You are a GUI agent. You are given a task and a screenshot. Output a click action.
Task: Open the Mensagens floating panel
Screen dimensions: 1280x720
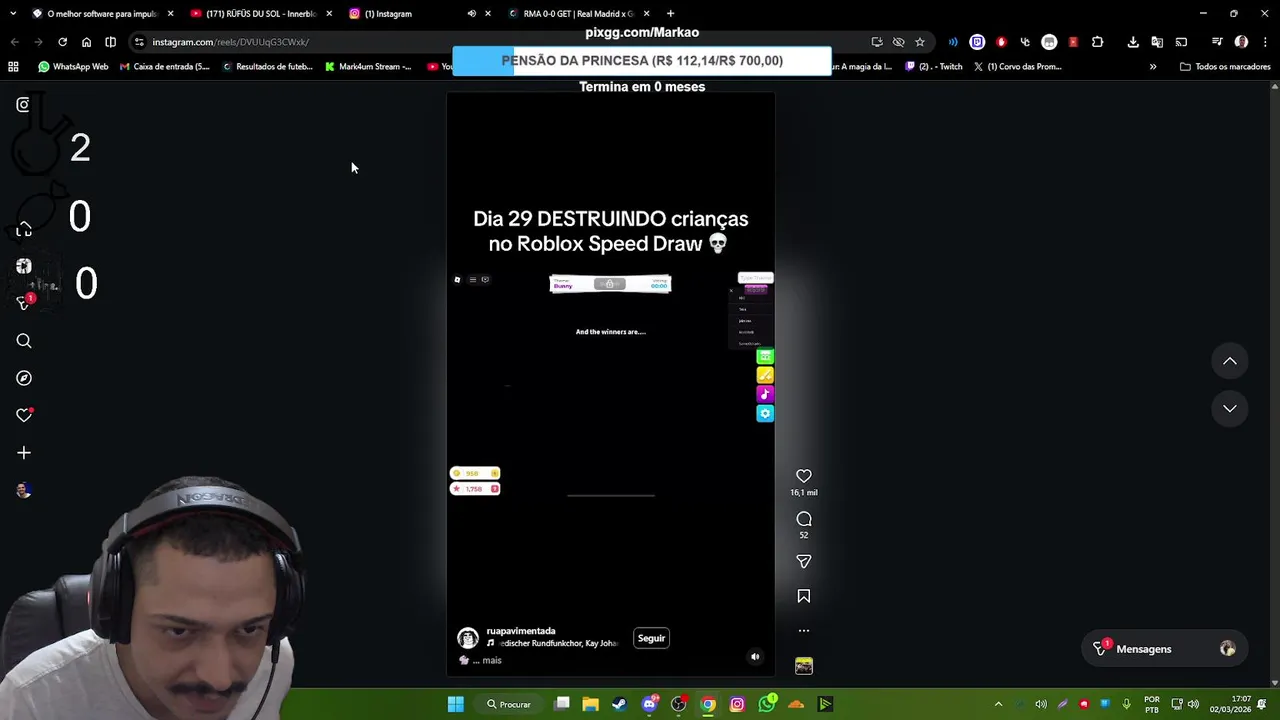pos(1165,649)
